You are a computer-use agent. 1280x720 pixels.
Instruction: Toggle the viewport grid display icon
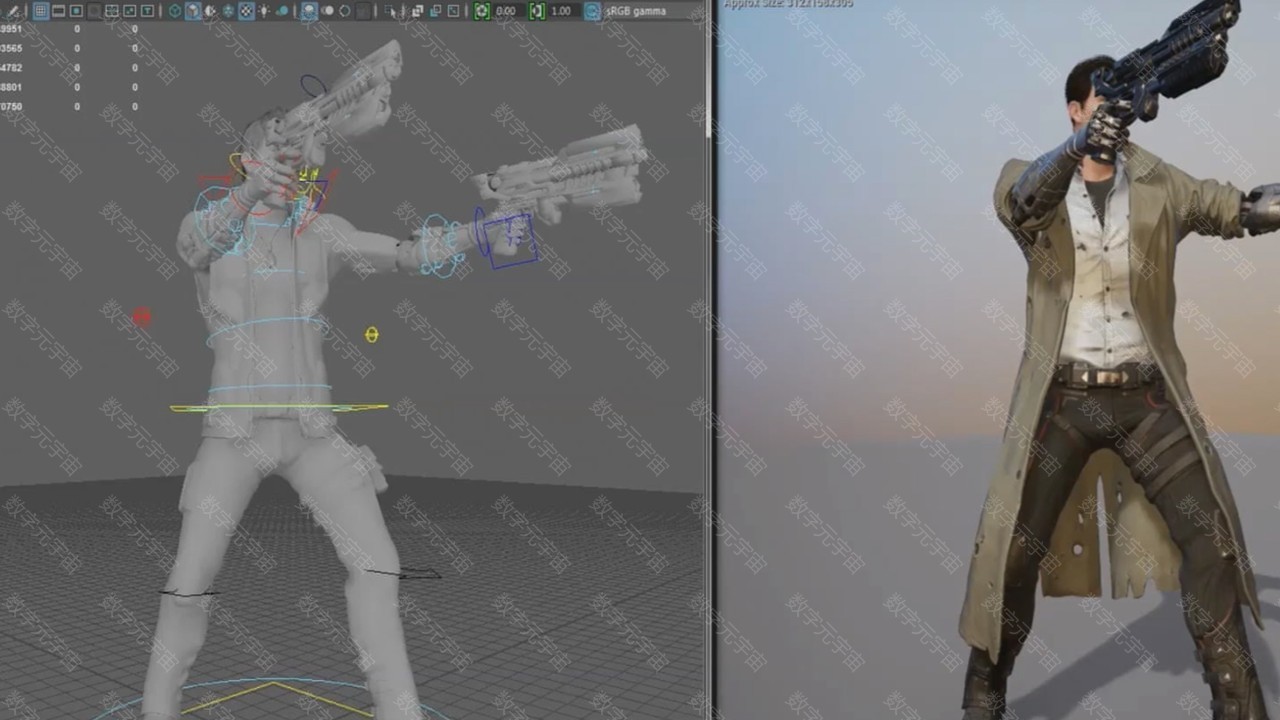41,11
